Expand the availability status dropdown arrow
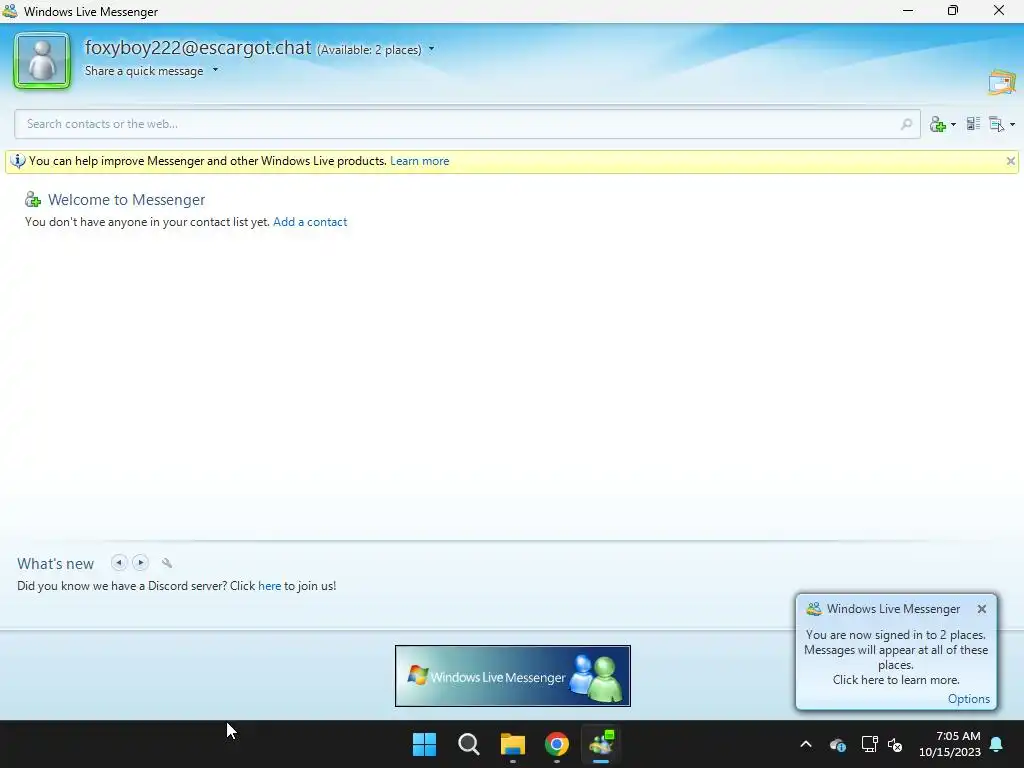 432,49
